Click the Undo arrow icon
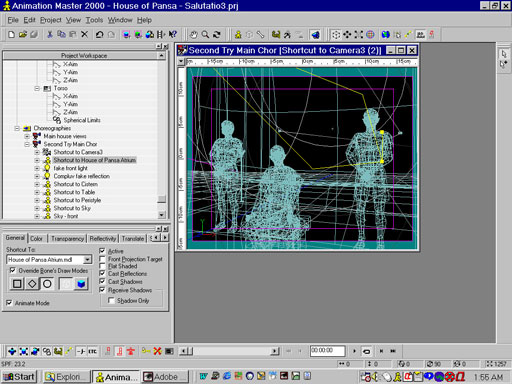The image size is (512, 384). pos(99,34)
